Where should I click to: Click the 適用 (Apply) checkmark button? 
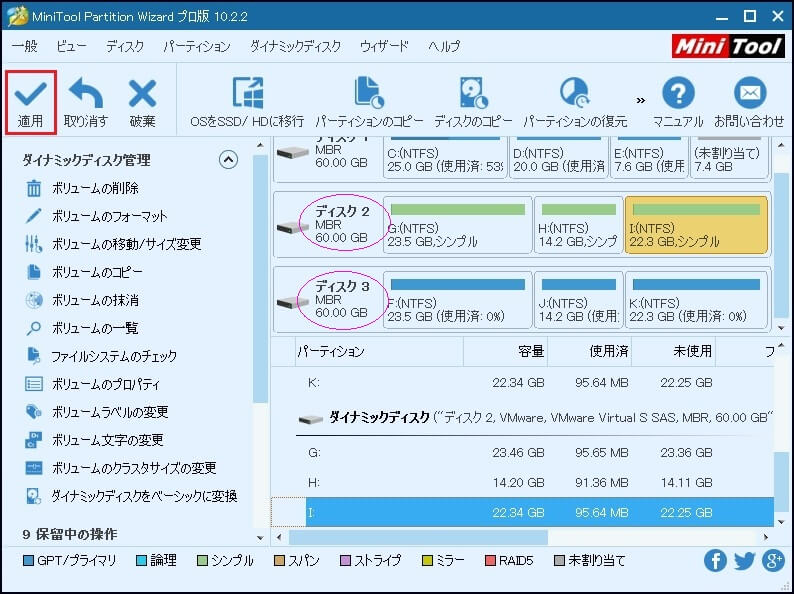[x=30, y=103]
